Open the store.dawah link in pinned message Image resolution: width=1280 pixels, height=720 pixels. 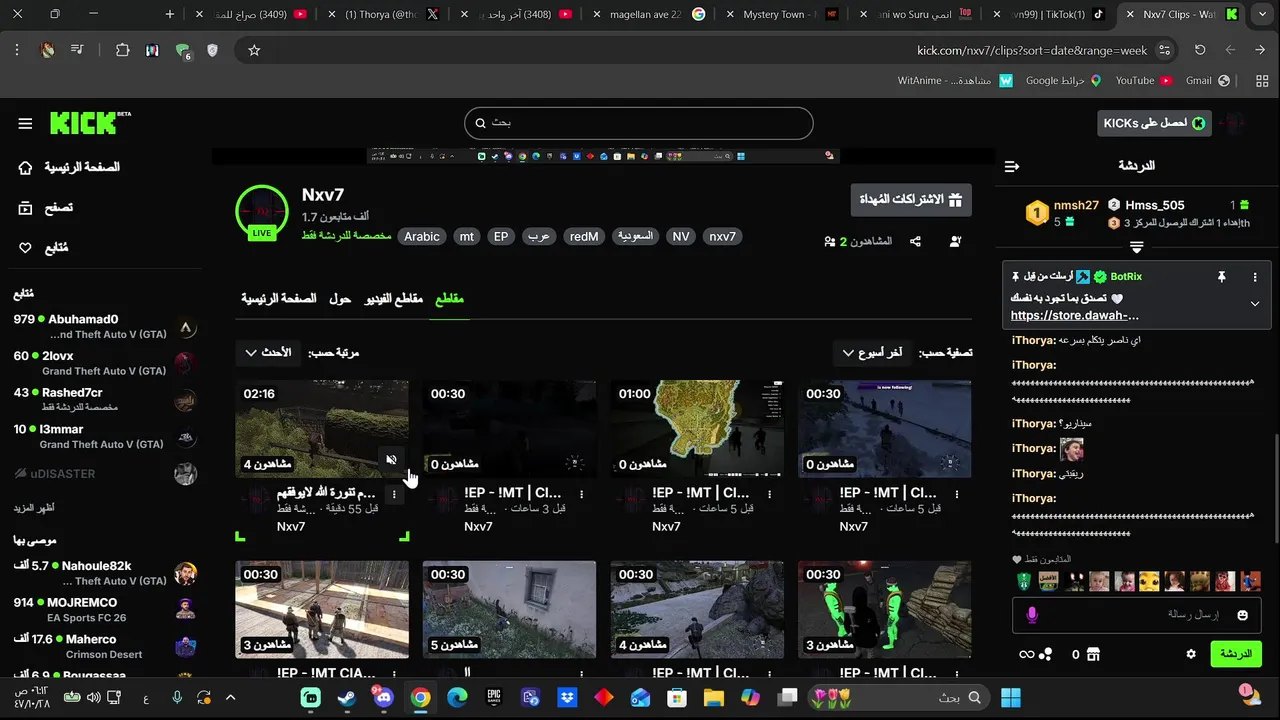(1075, 315)
